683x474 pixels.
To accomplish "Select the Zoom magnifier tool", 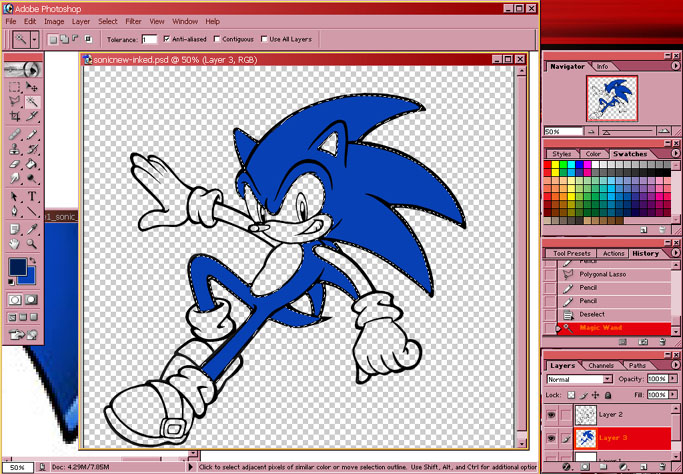I will (x=31, y=244).
